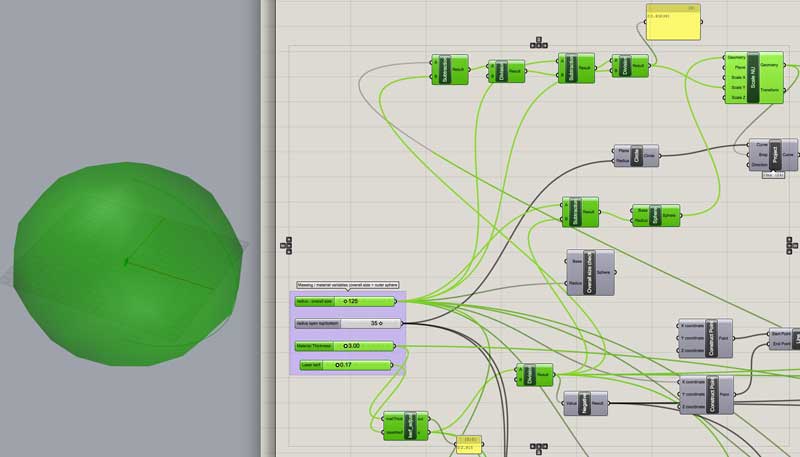Click X coordinate on upper Construct Point
The height and width of the screenshot is (457, 800).
coord(692,325)
